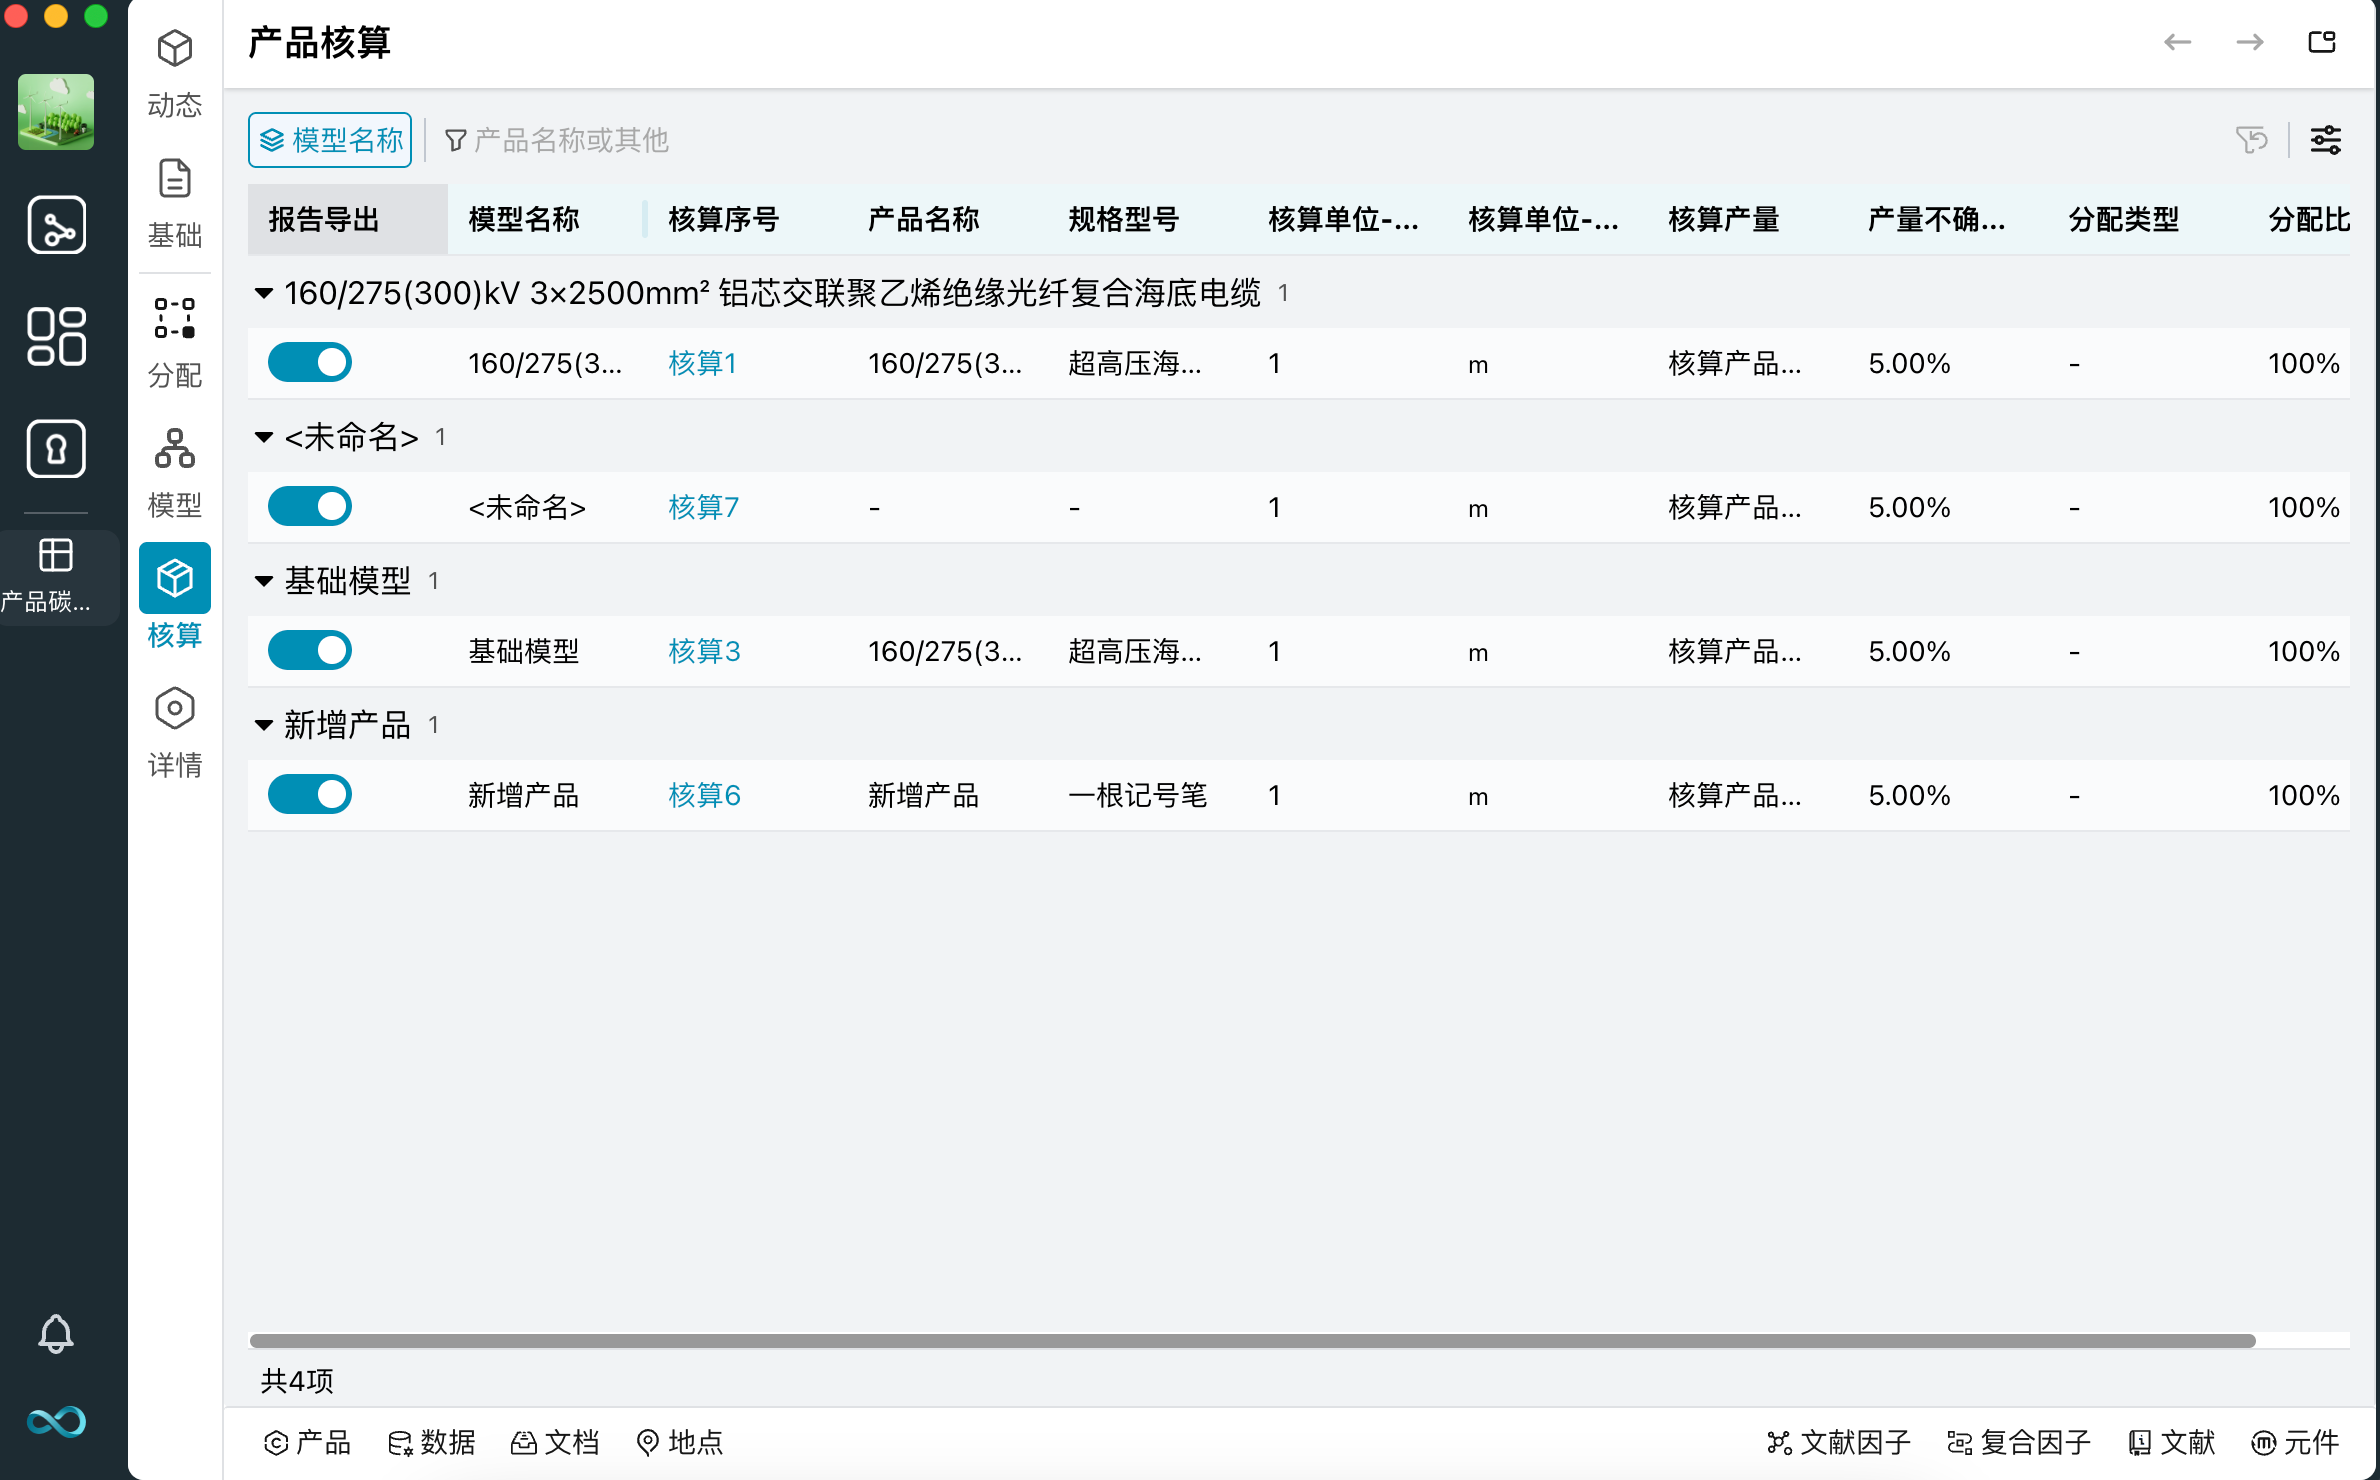Turn off report export for 新增产品 row
The height and width of the screenshot is (1480, 2380).
coord(310,795)
